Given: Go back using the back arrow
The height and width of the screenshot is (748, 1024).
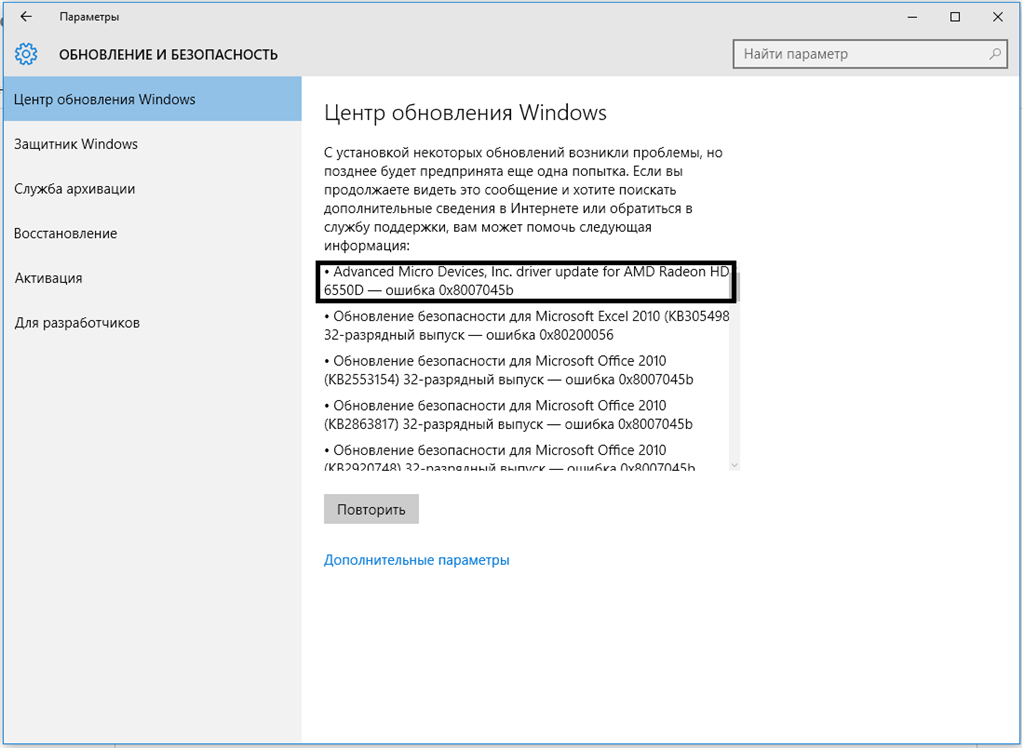Looking at the screenshot, I should pyautogui.click(x=26, y=17).
